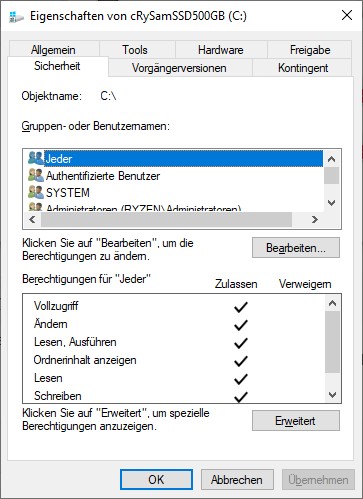This screenshot has width=363, height=499.
Task: Open the Hardware tab
Action: click(x=221, y=50)
